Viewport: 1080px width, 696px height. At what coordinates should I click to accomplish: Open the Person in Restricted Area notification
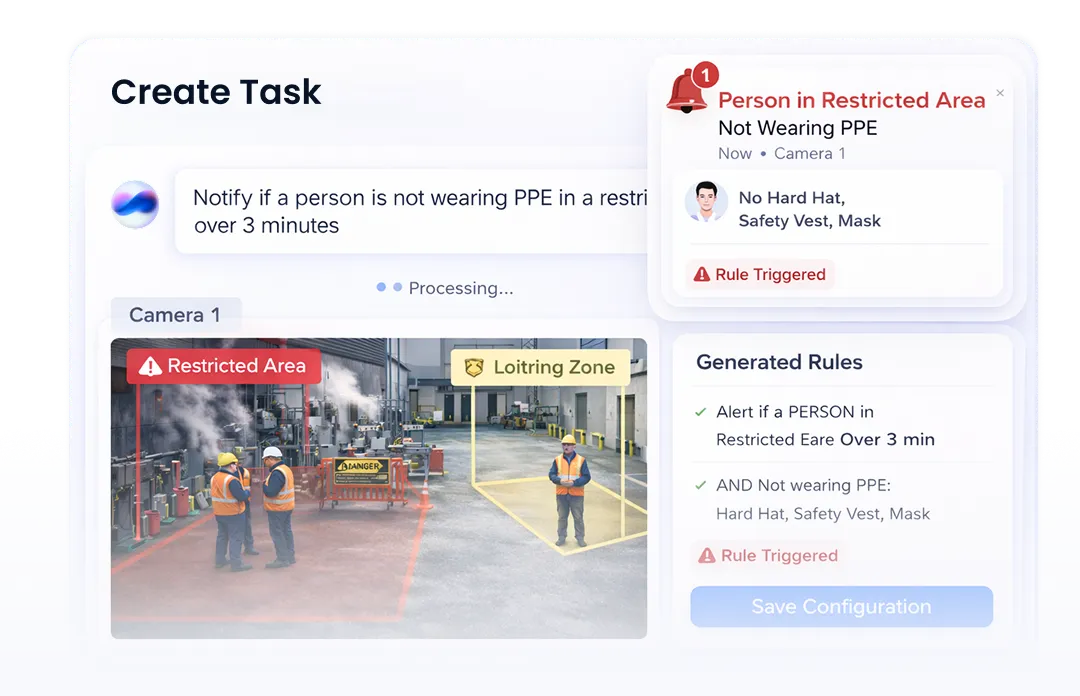pyautogui.click(x=851, y=100)
